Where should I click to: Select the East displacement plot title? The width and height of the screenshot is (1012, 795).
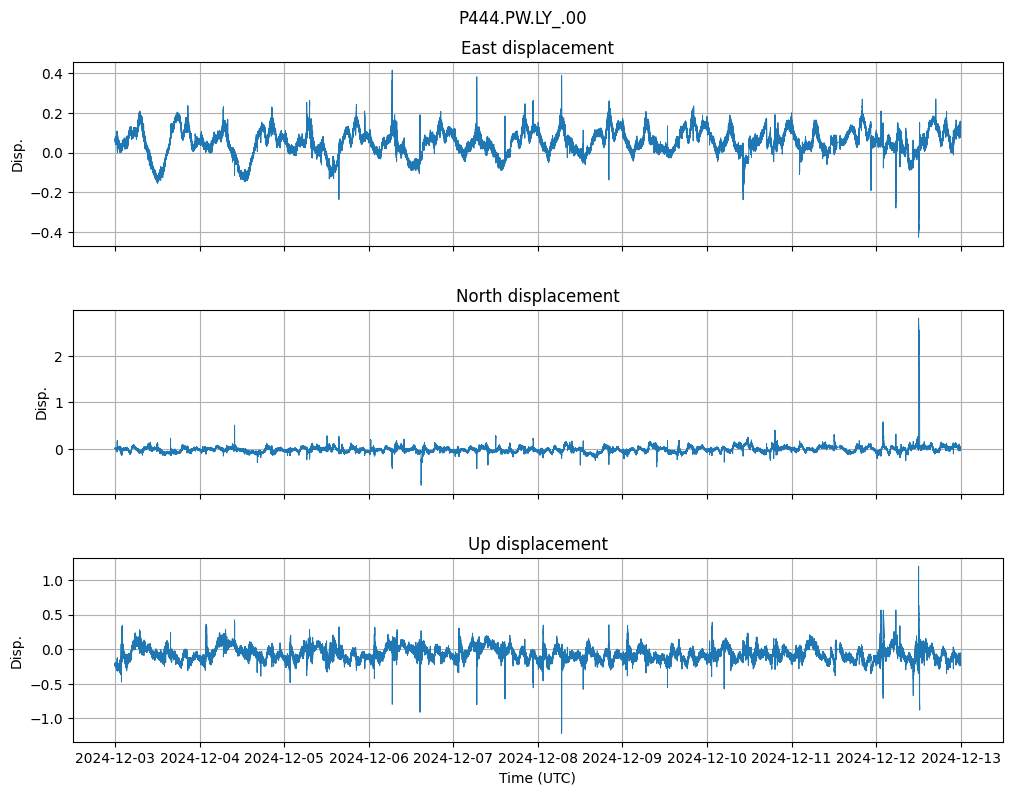537,48
